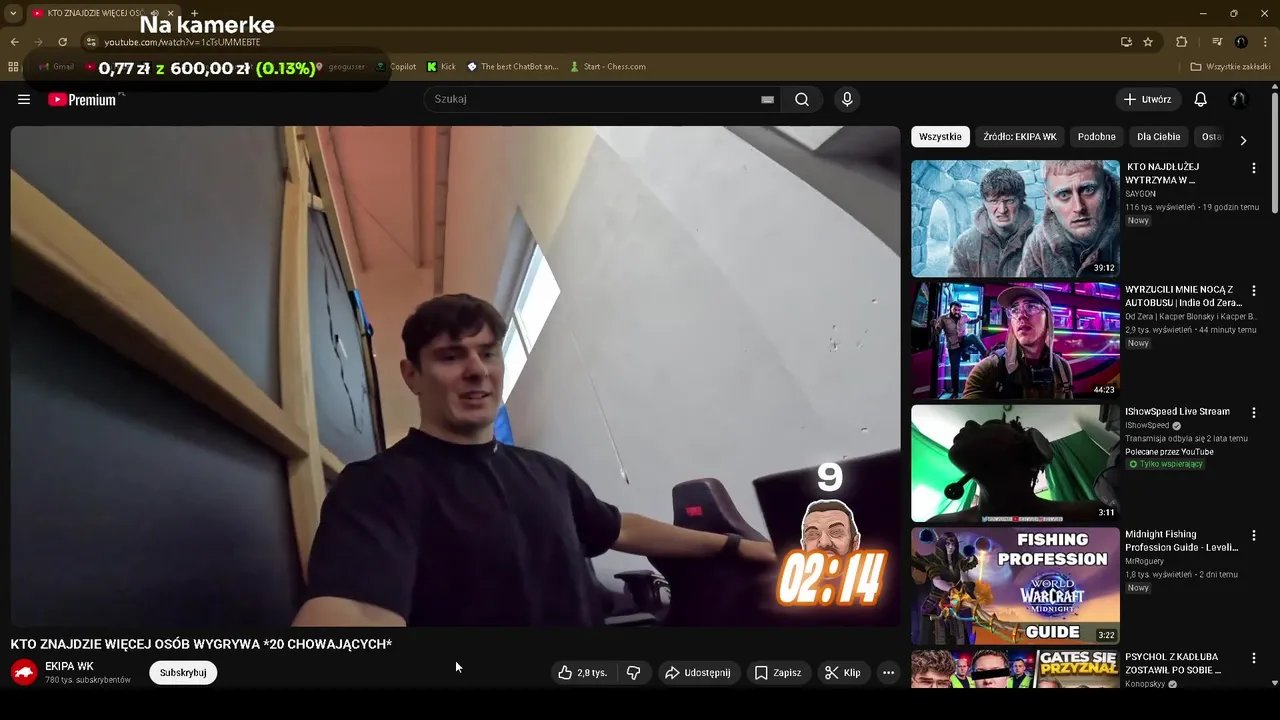Click the on-screen keyboard icon in search box

coord(767,99)
